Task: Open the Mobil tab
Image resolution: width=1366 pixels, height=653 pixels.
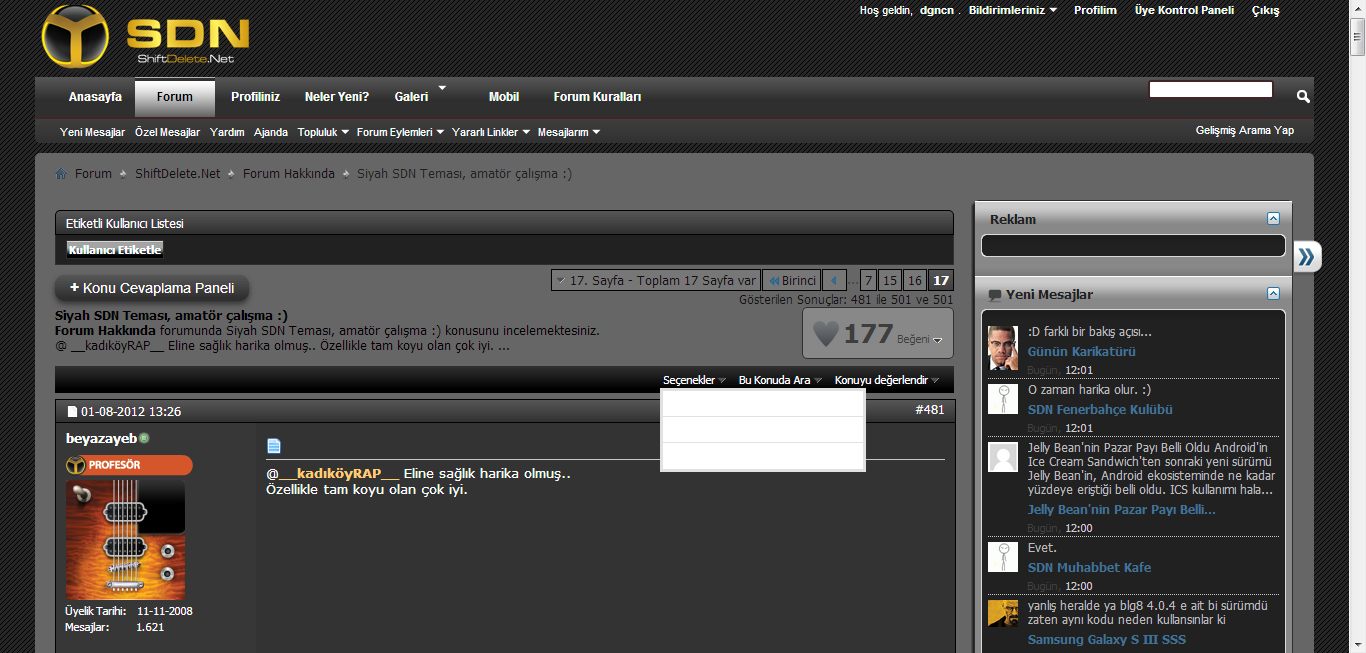Action: (x=504, y=97)
